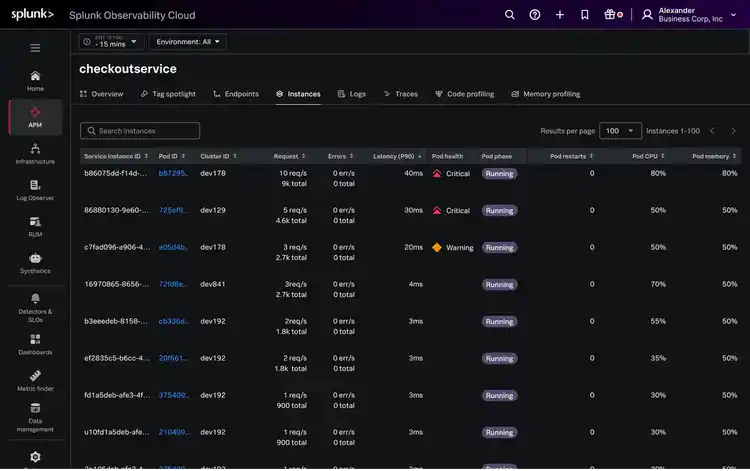750x471 pixels.
Task: Open the time range -15 mins dropdown
Action: tap(111, 42)
